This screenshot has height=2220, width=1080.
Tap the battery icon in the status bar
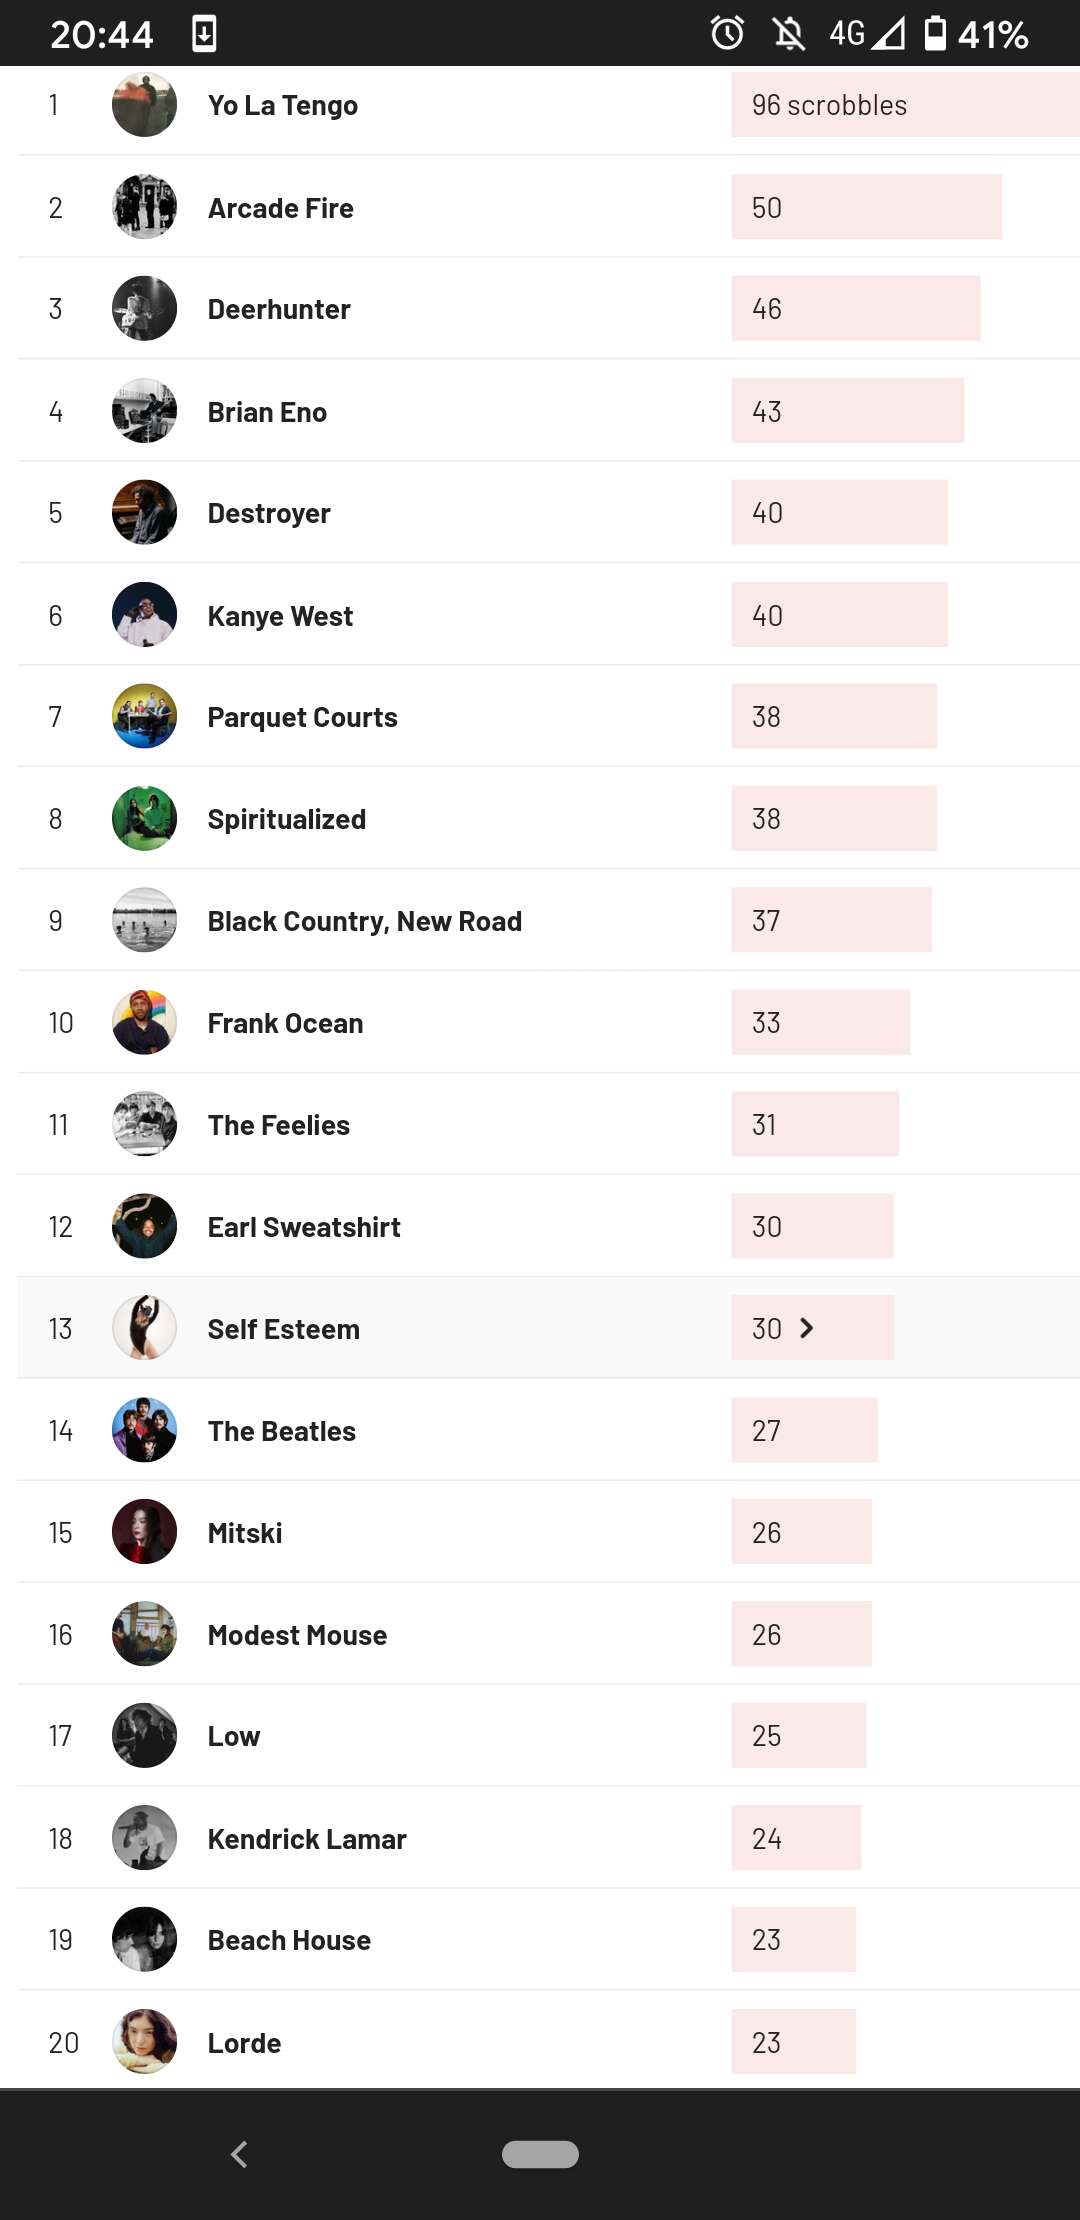coord(935,33)
